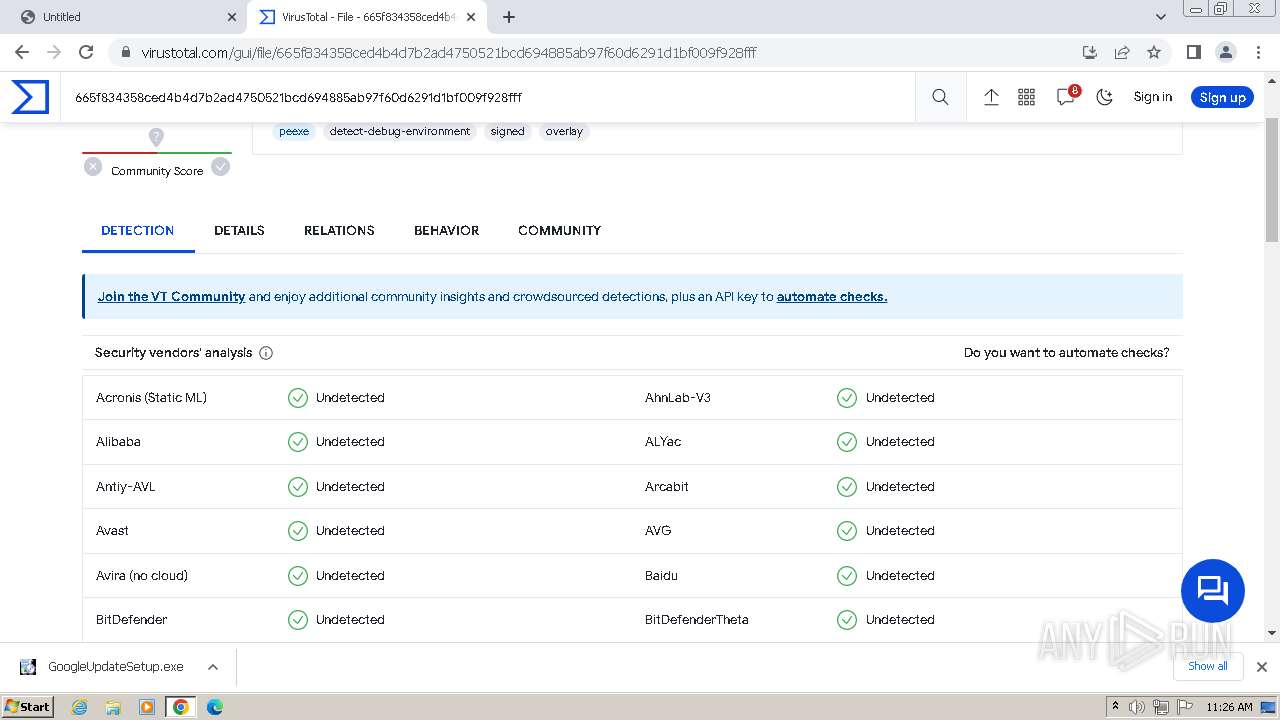Select the DETAILS tab
1280x720 pixels.
click(x=239, y=230)
